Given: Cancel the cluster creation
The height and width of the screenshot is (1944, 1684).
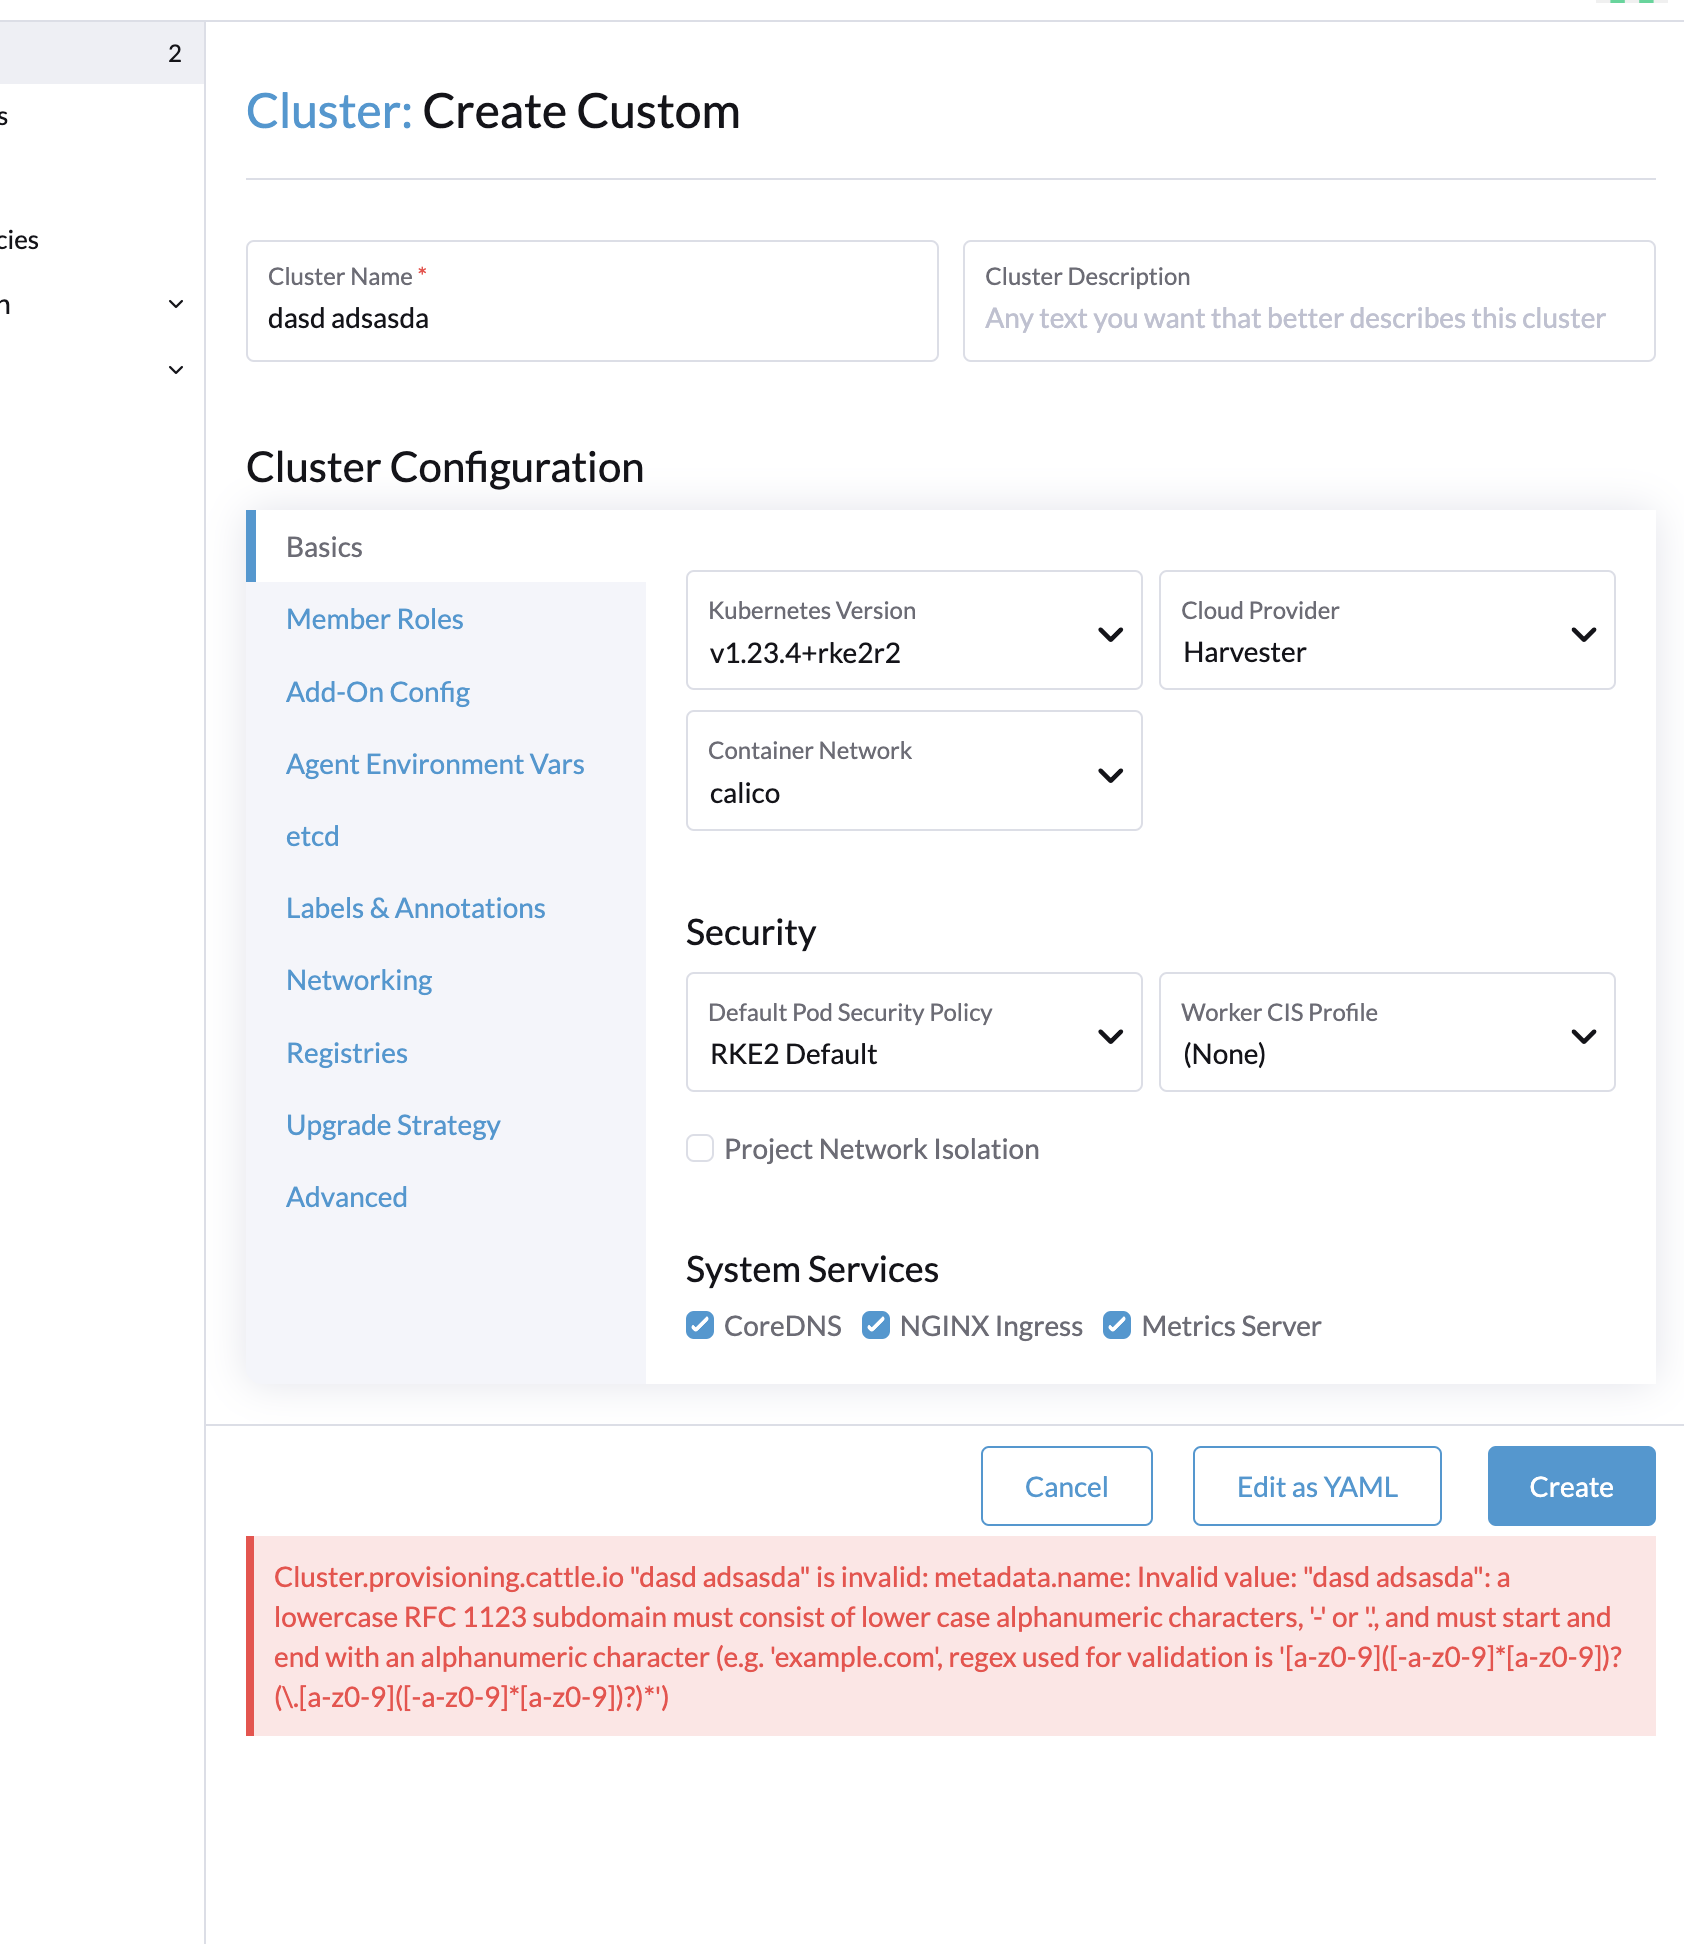Looking at the screenshot, I should click(1066, 1486).
